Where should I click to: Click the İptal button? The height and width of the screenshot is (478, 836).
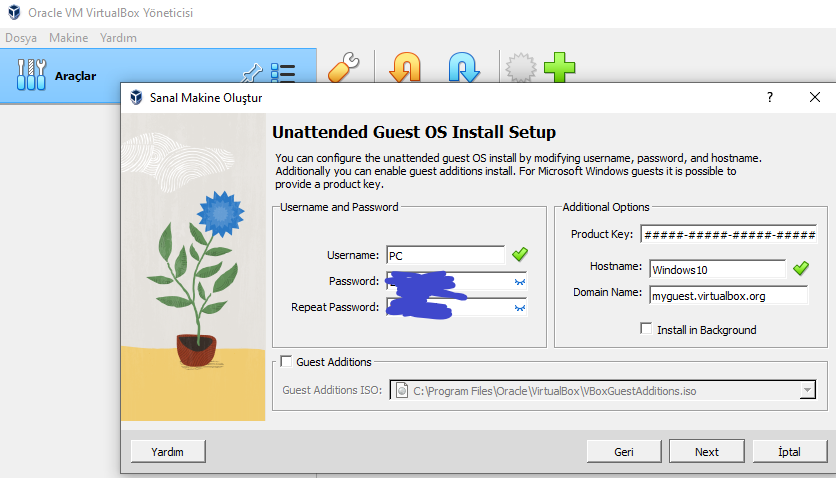click(x=789, y=452)
